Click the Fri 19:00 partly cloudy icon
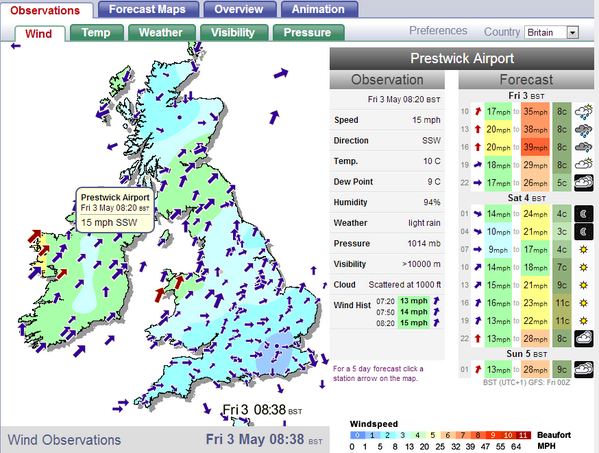 583,165
